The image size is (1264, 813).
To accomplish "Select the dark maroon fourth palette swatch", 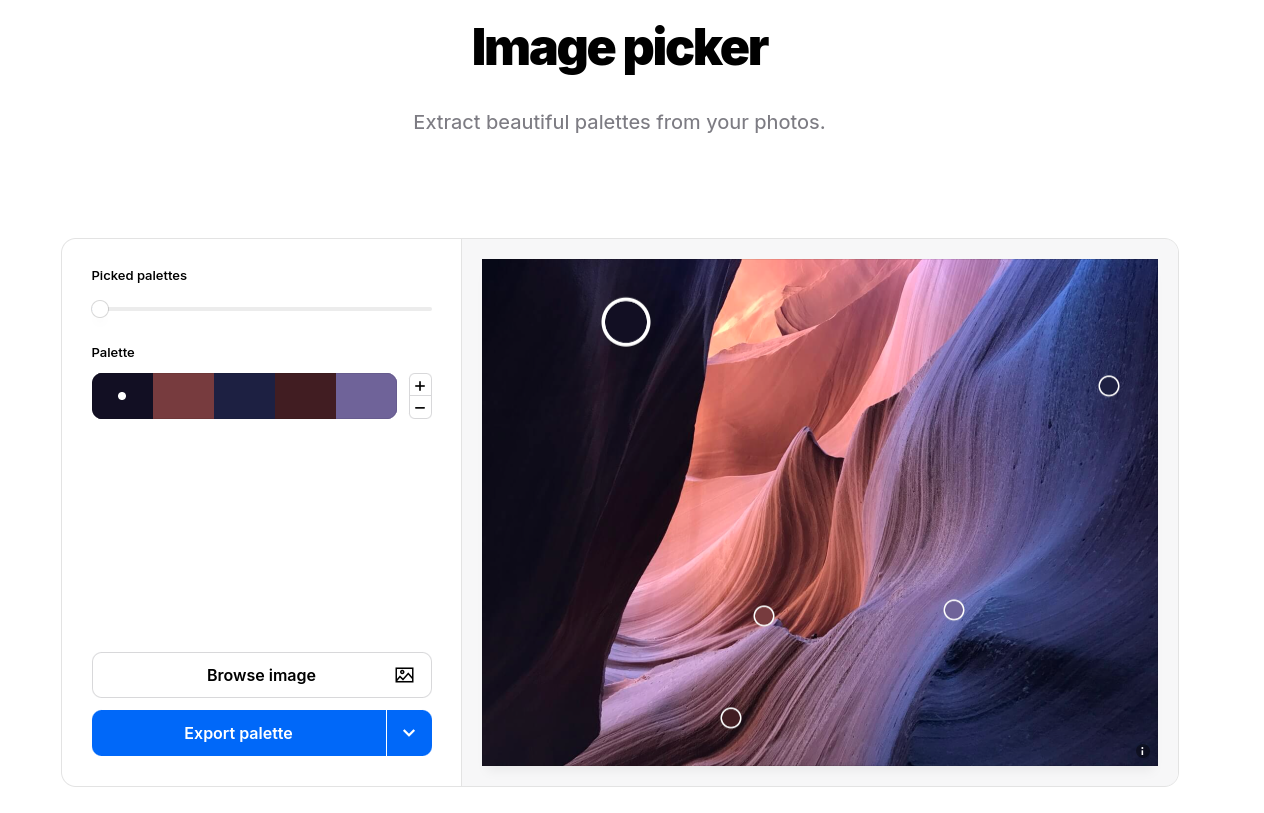I will (x=305, y=396).
